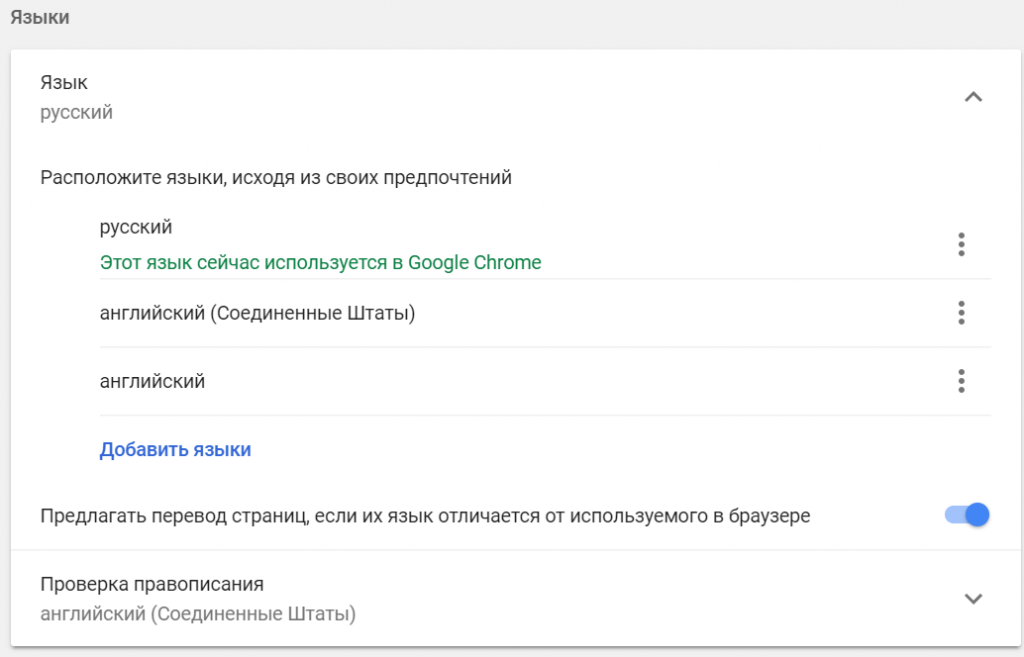The height and width of the screenshot is (657, 1024).
Task: Click the green text about Google Chrome language
Action: (x=321, y=263)
